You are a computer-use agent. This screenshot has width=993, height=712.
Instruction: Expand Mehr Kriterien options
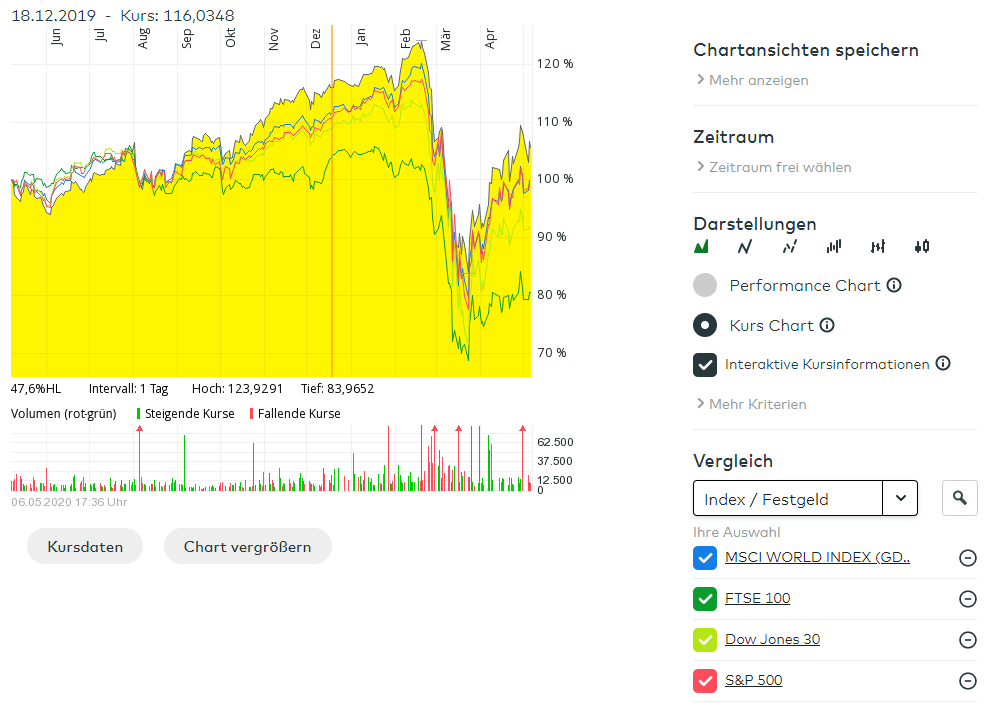click(757, 404)
